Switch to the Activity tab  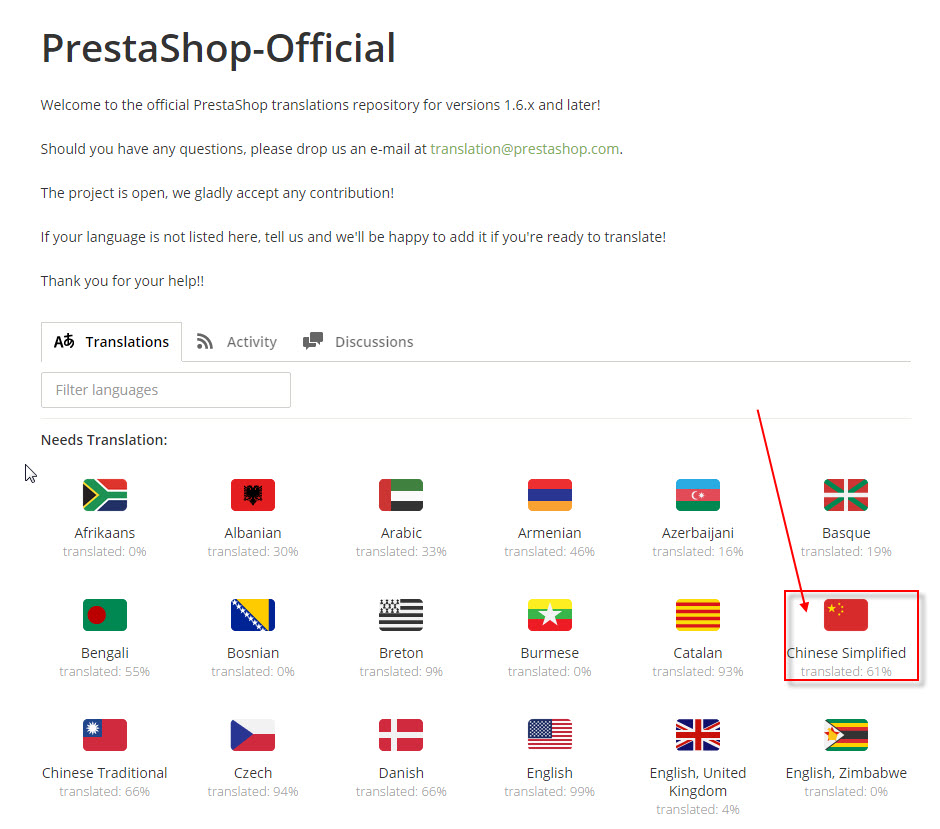click(237, 342)
